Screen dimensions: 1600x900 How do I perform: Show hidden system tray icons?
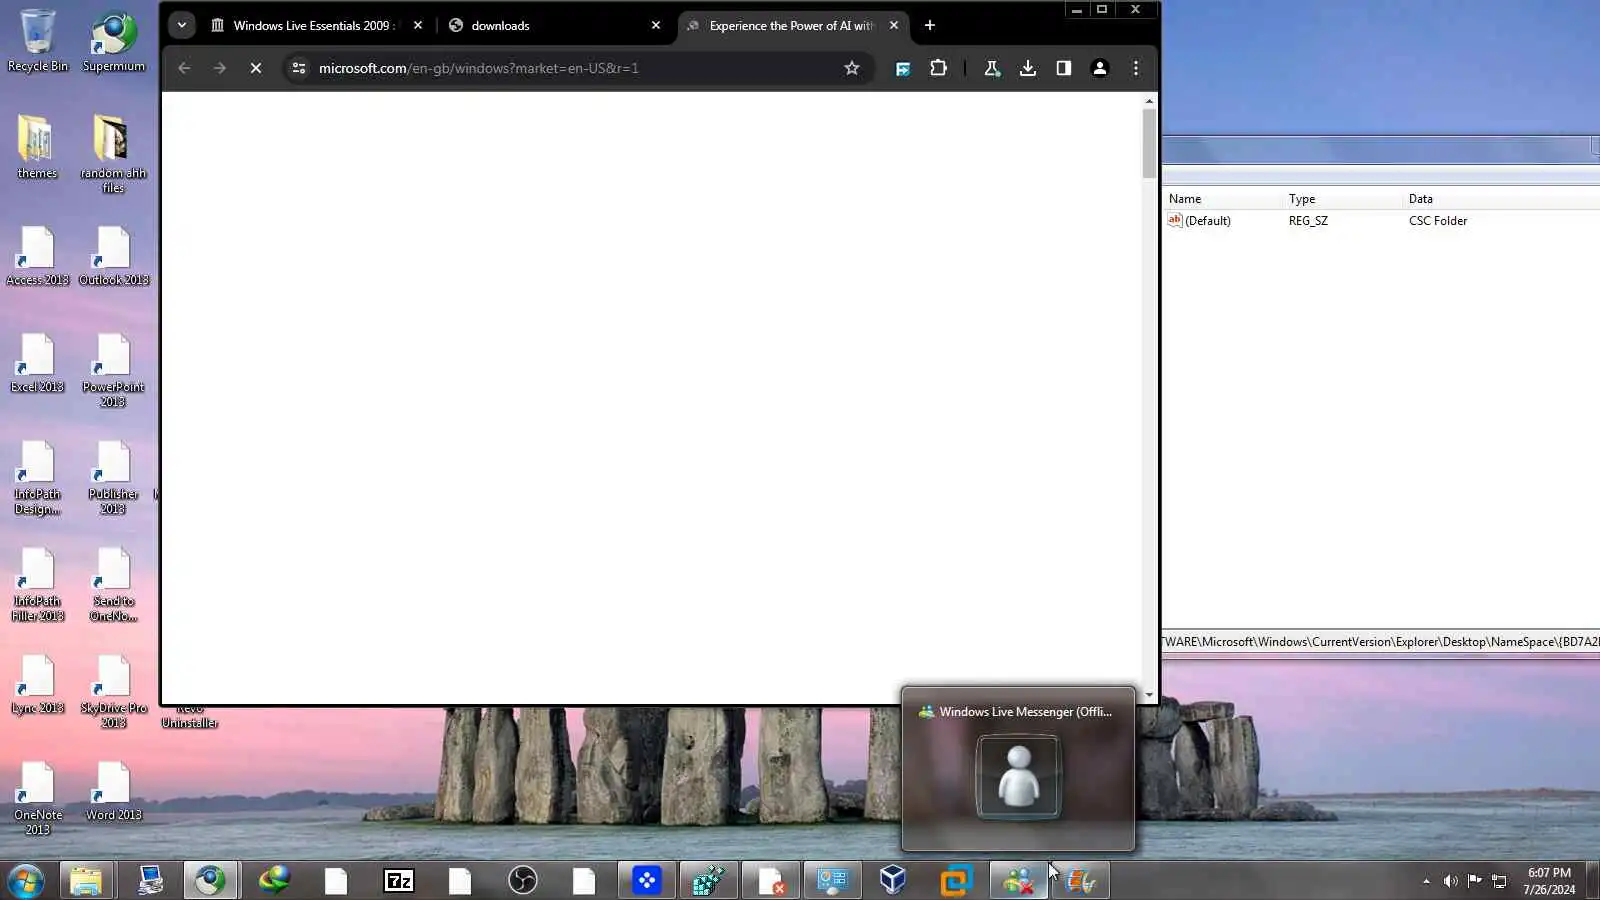(1426, 881)
